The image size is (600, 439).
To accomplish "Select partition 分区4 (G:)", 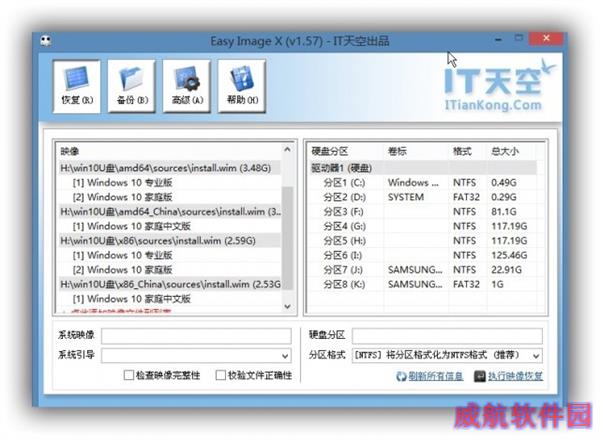I will tap(344, 226).
